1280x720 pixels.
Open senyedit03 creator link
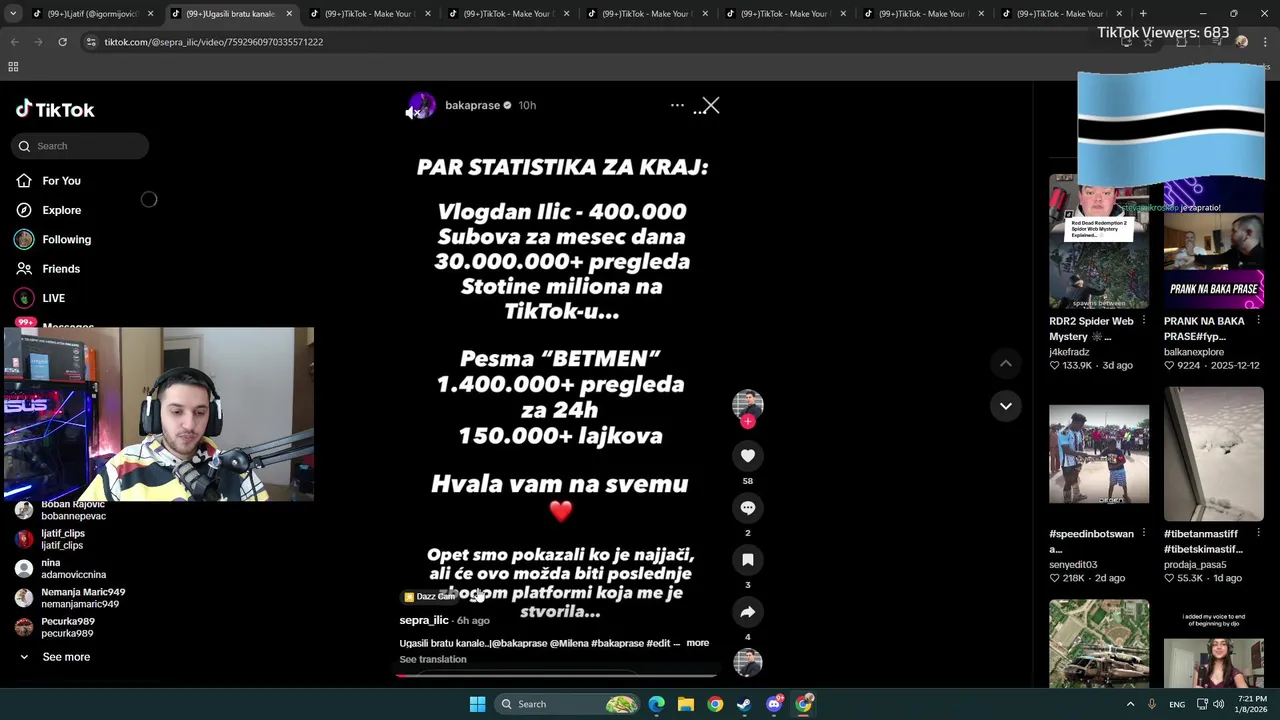(1073, 565)
